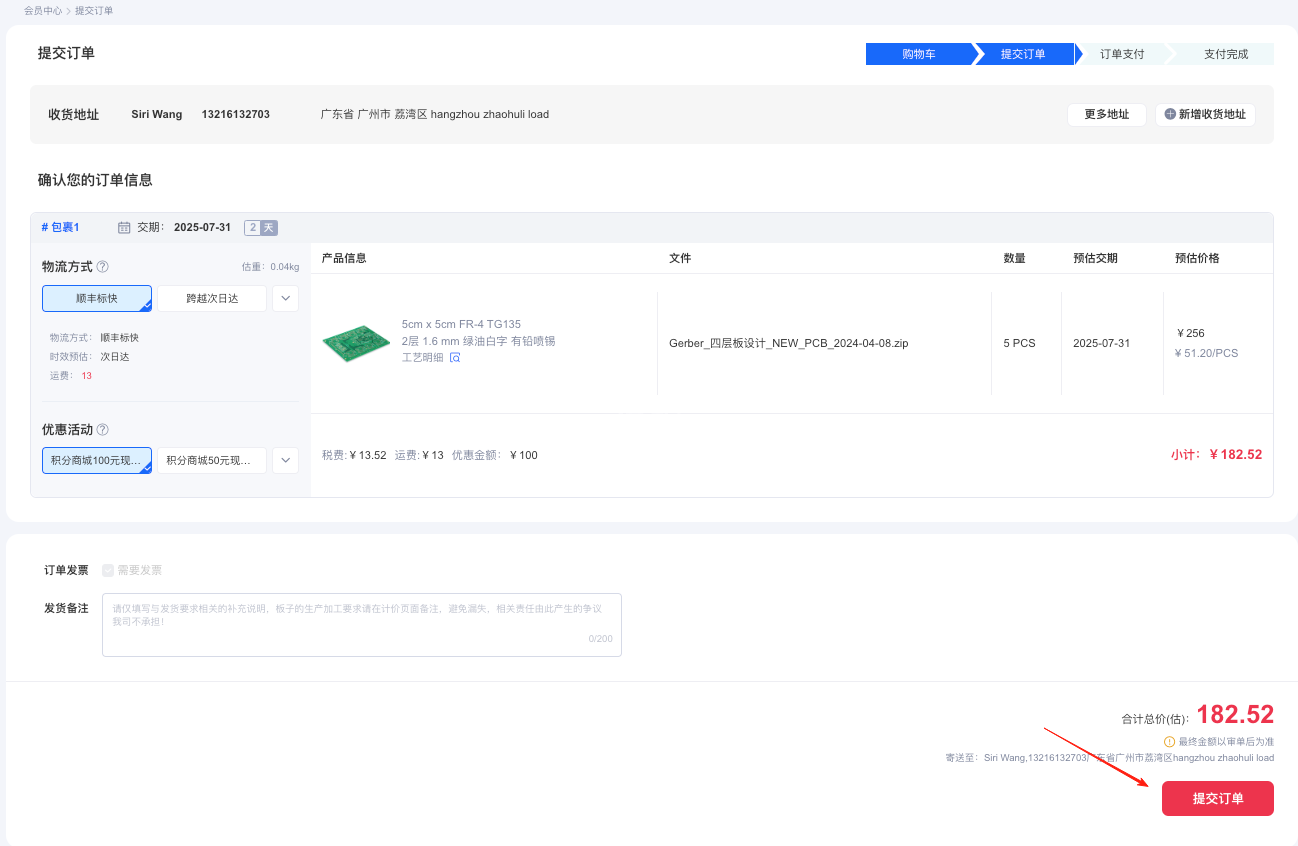This screenshot has height=846, width=1298.
Task: Select the 积分商城100元 coupon option
Action: tap(96, 460)
